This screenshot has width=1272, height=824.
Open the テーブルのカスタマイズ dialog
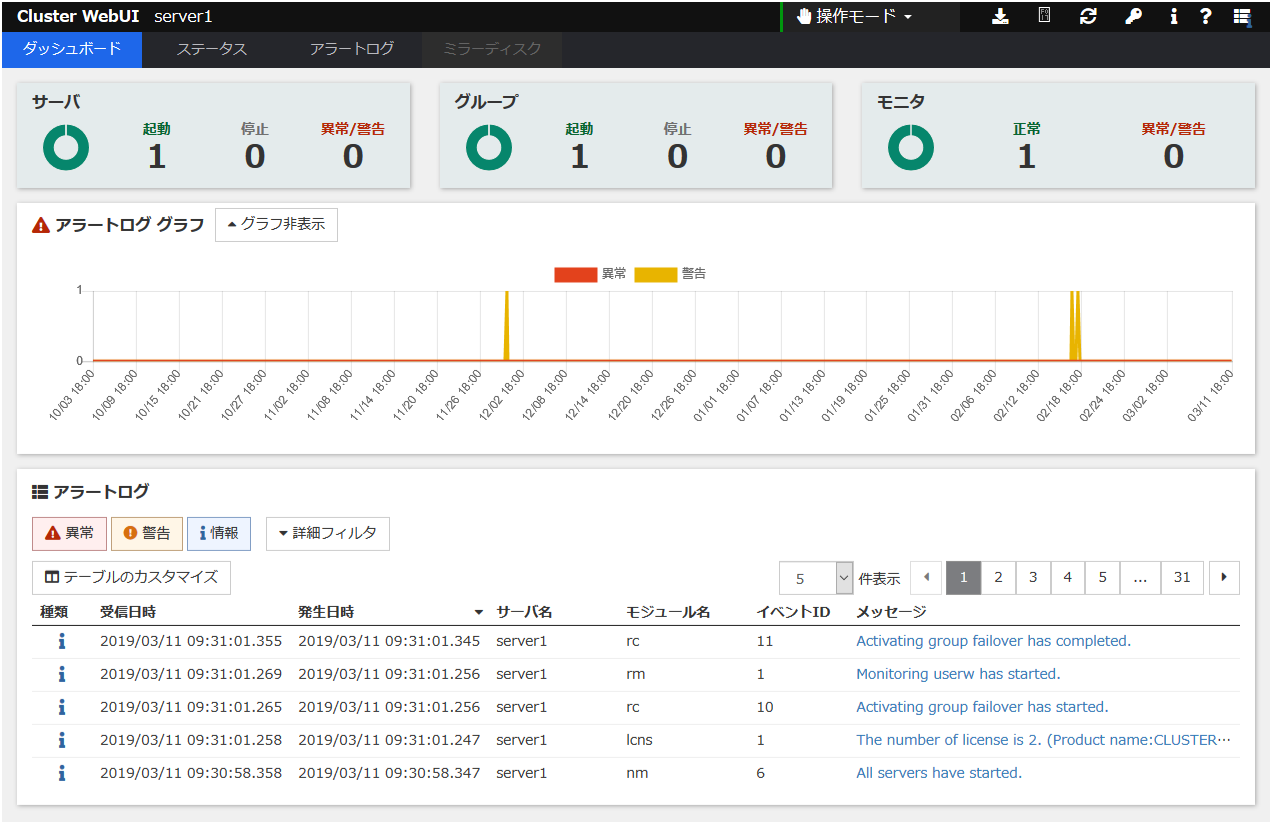tap(130, 578)
